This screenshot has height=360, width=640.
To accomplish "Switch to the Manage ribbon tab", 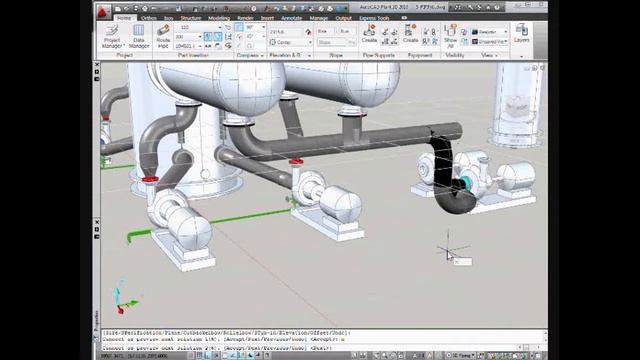I will pos(318,18).
